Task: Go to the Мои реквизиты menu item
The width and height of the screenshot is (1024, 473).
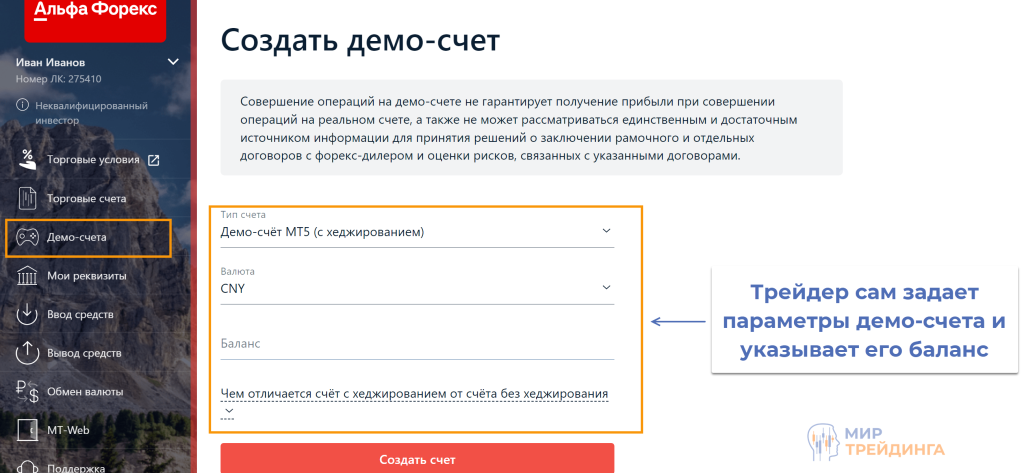Action: tap(86, 276)
